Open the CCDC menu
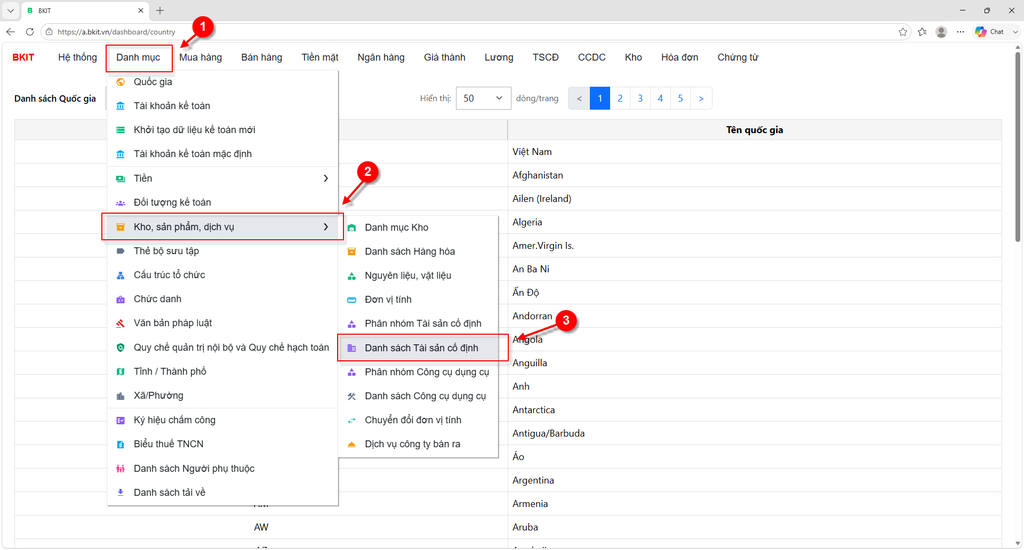Viewport: 1024px width, 550px height. pyautogui.click(x=592, y=57)
